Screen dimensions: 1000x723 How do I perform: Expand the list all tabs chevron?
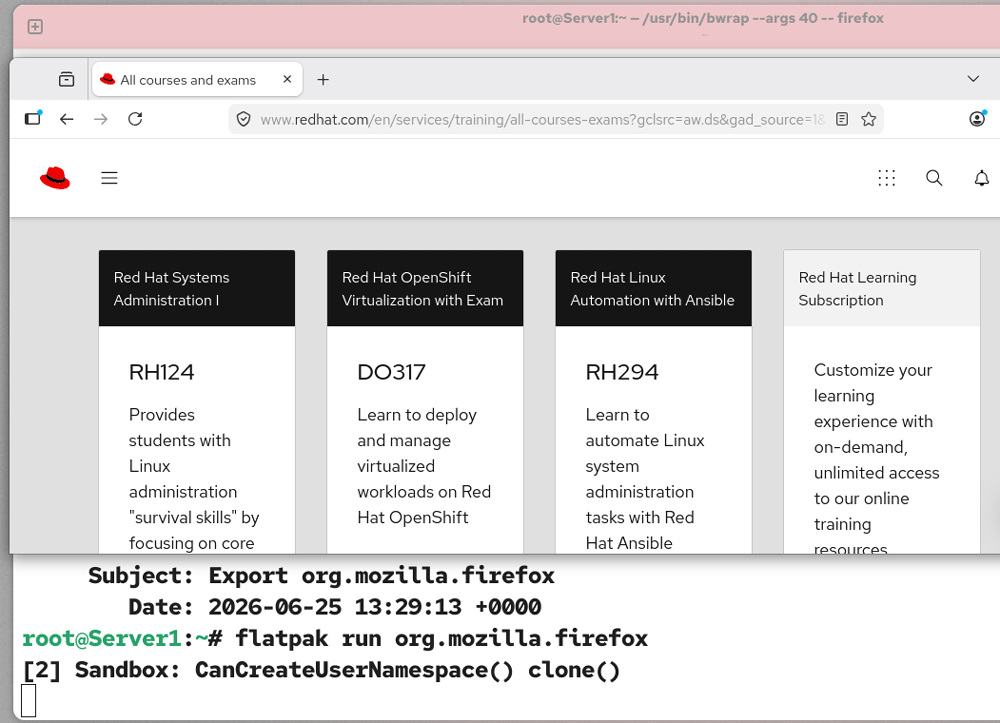(973, 79)
